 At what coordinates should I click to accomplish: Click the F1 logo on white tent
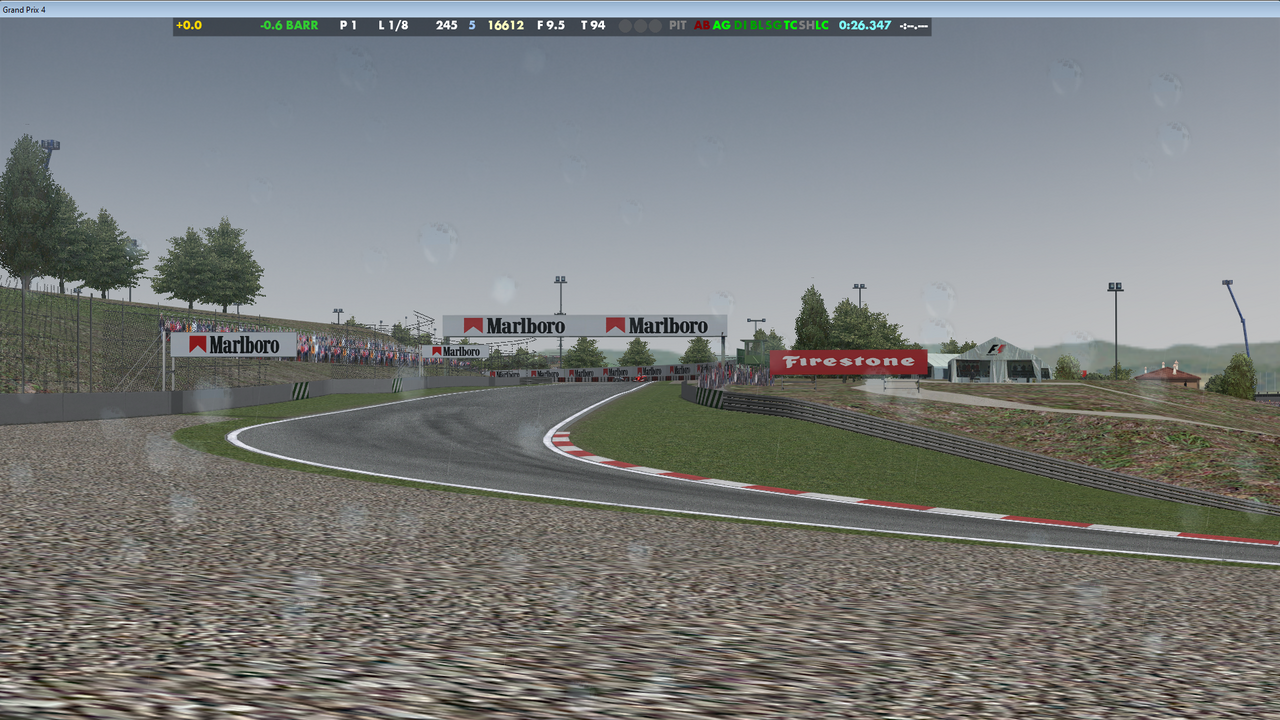click(x=996, y=349)
